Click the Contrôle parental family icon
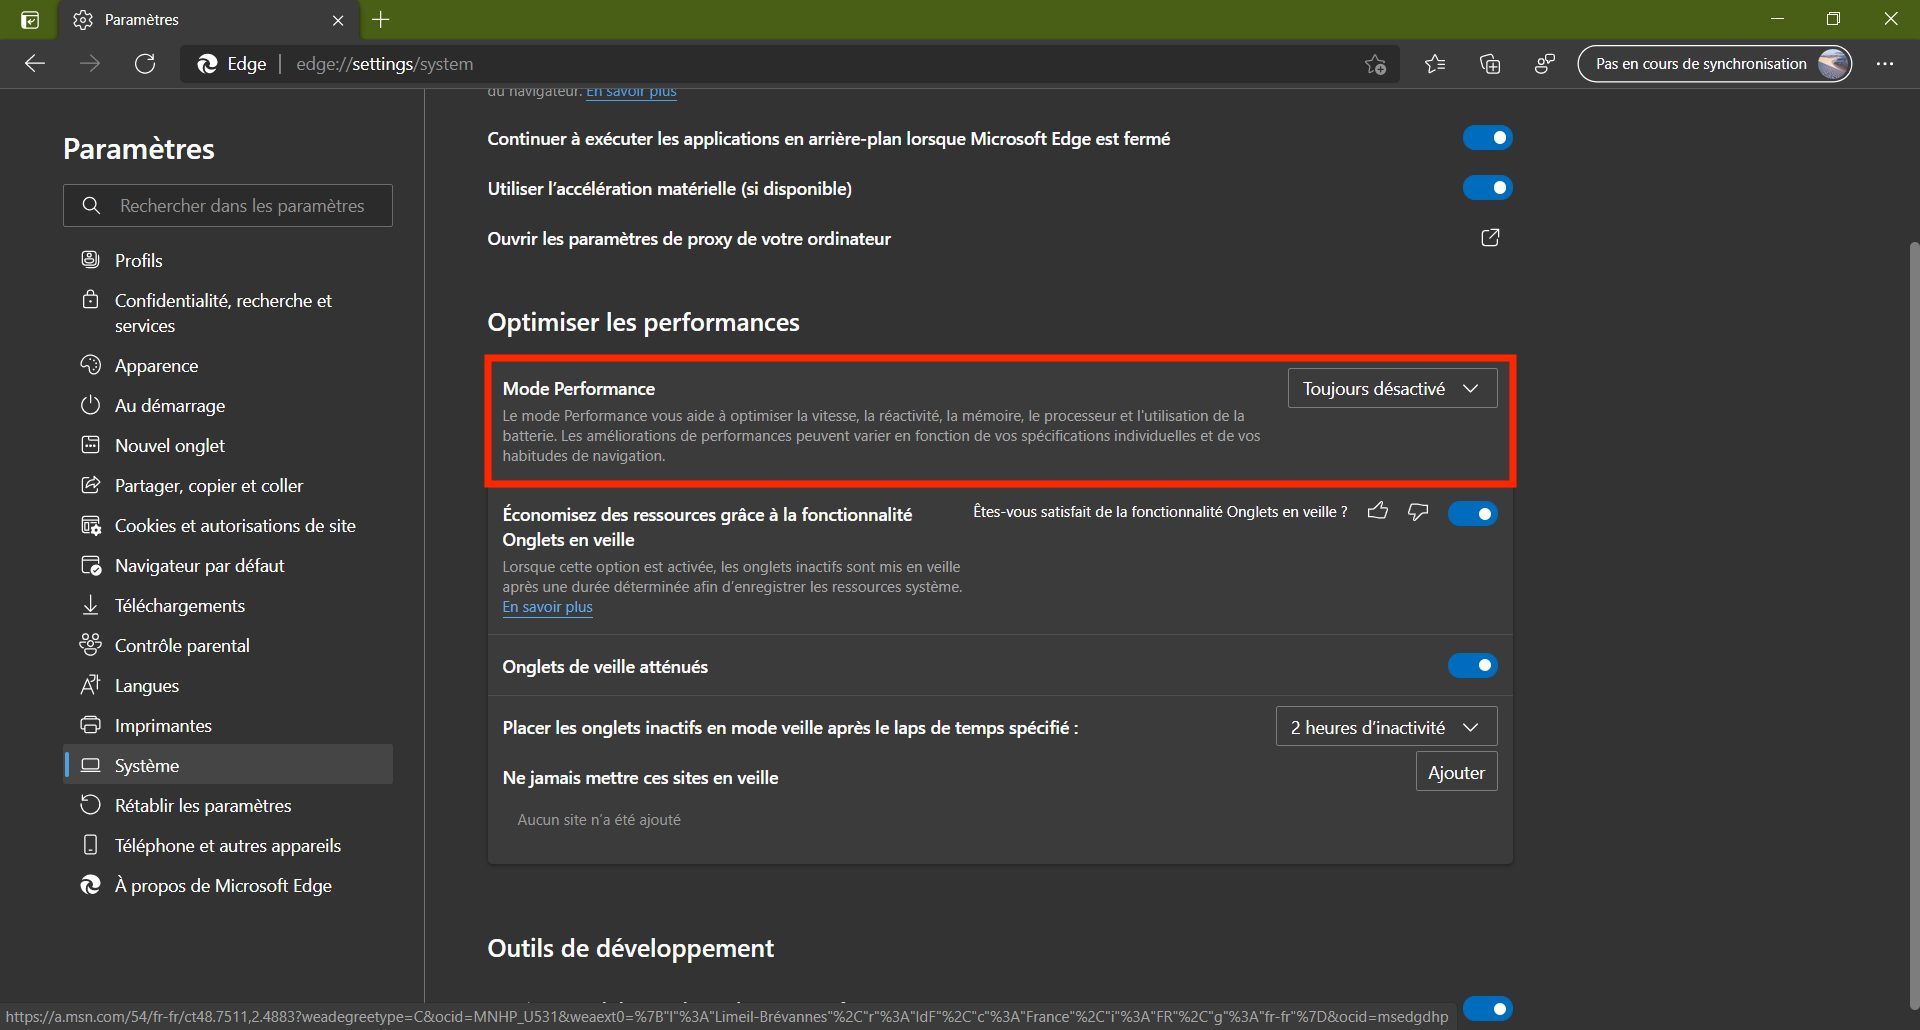 [91, 645]
